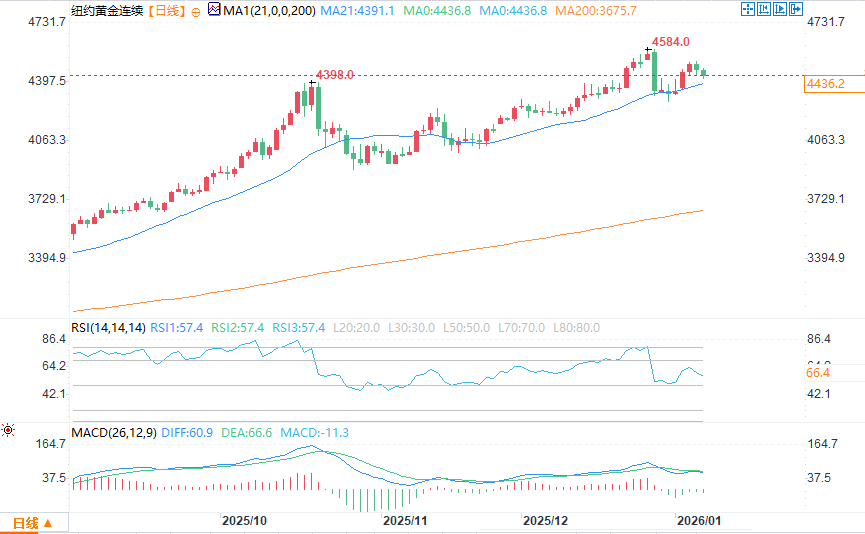This screenshot has height=534, width=865.
Task: Click the orange 66.4 RSI value tag
Action: point(818,373)
